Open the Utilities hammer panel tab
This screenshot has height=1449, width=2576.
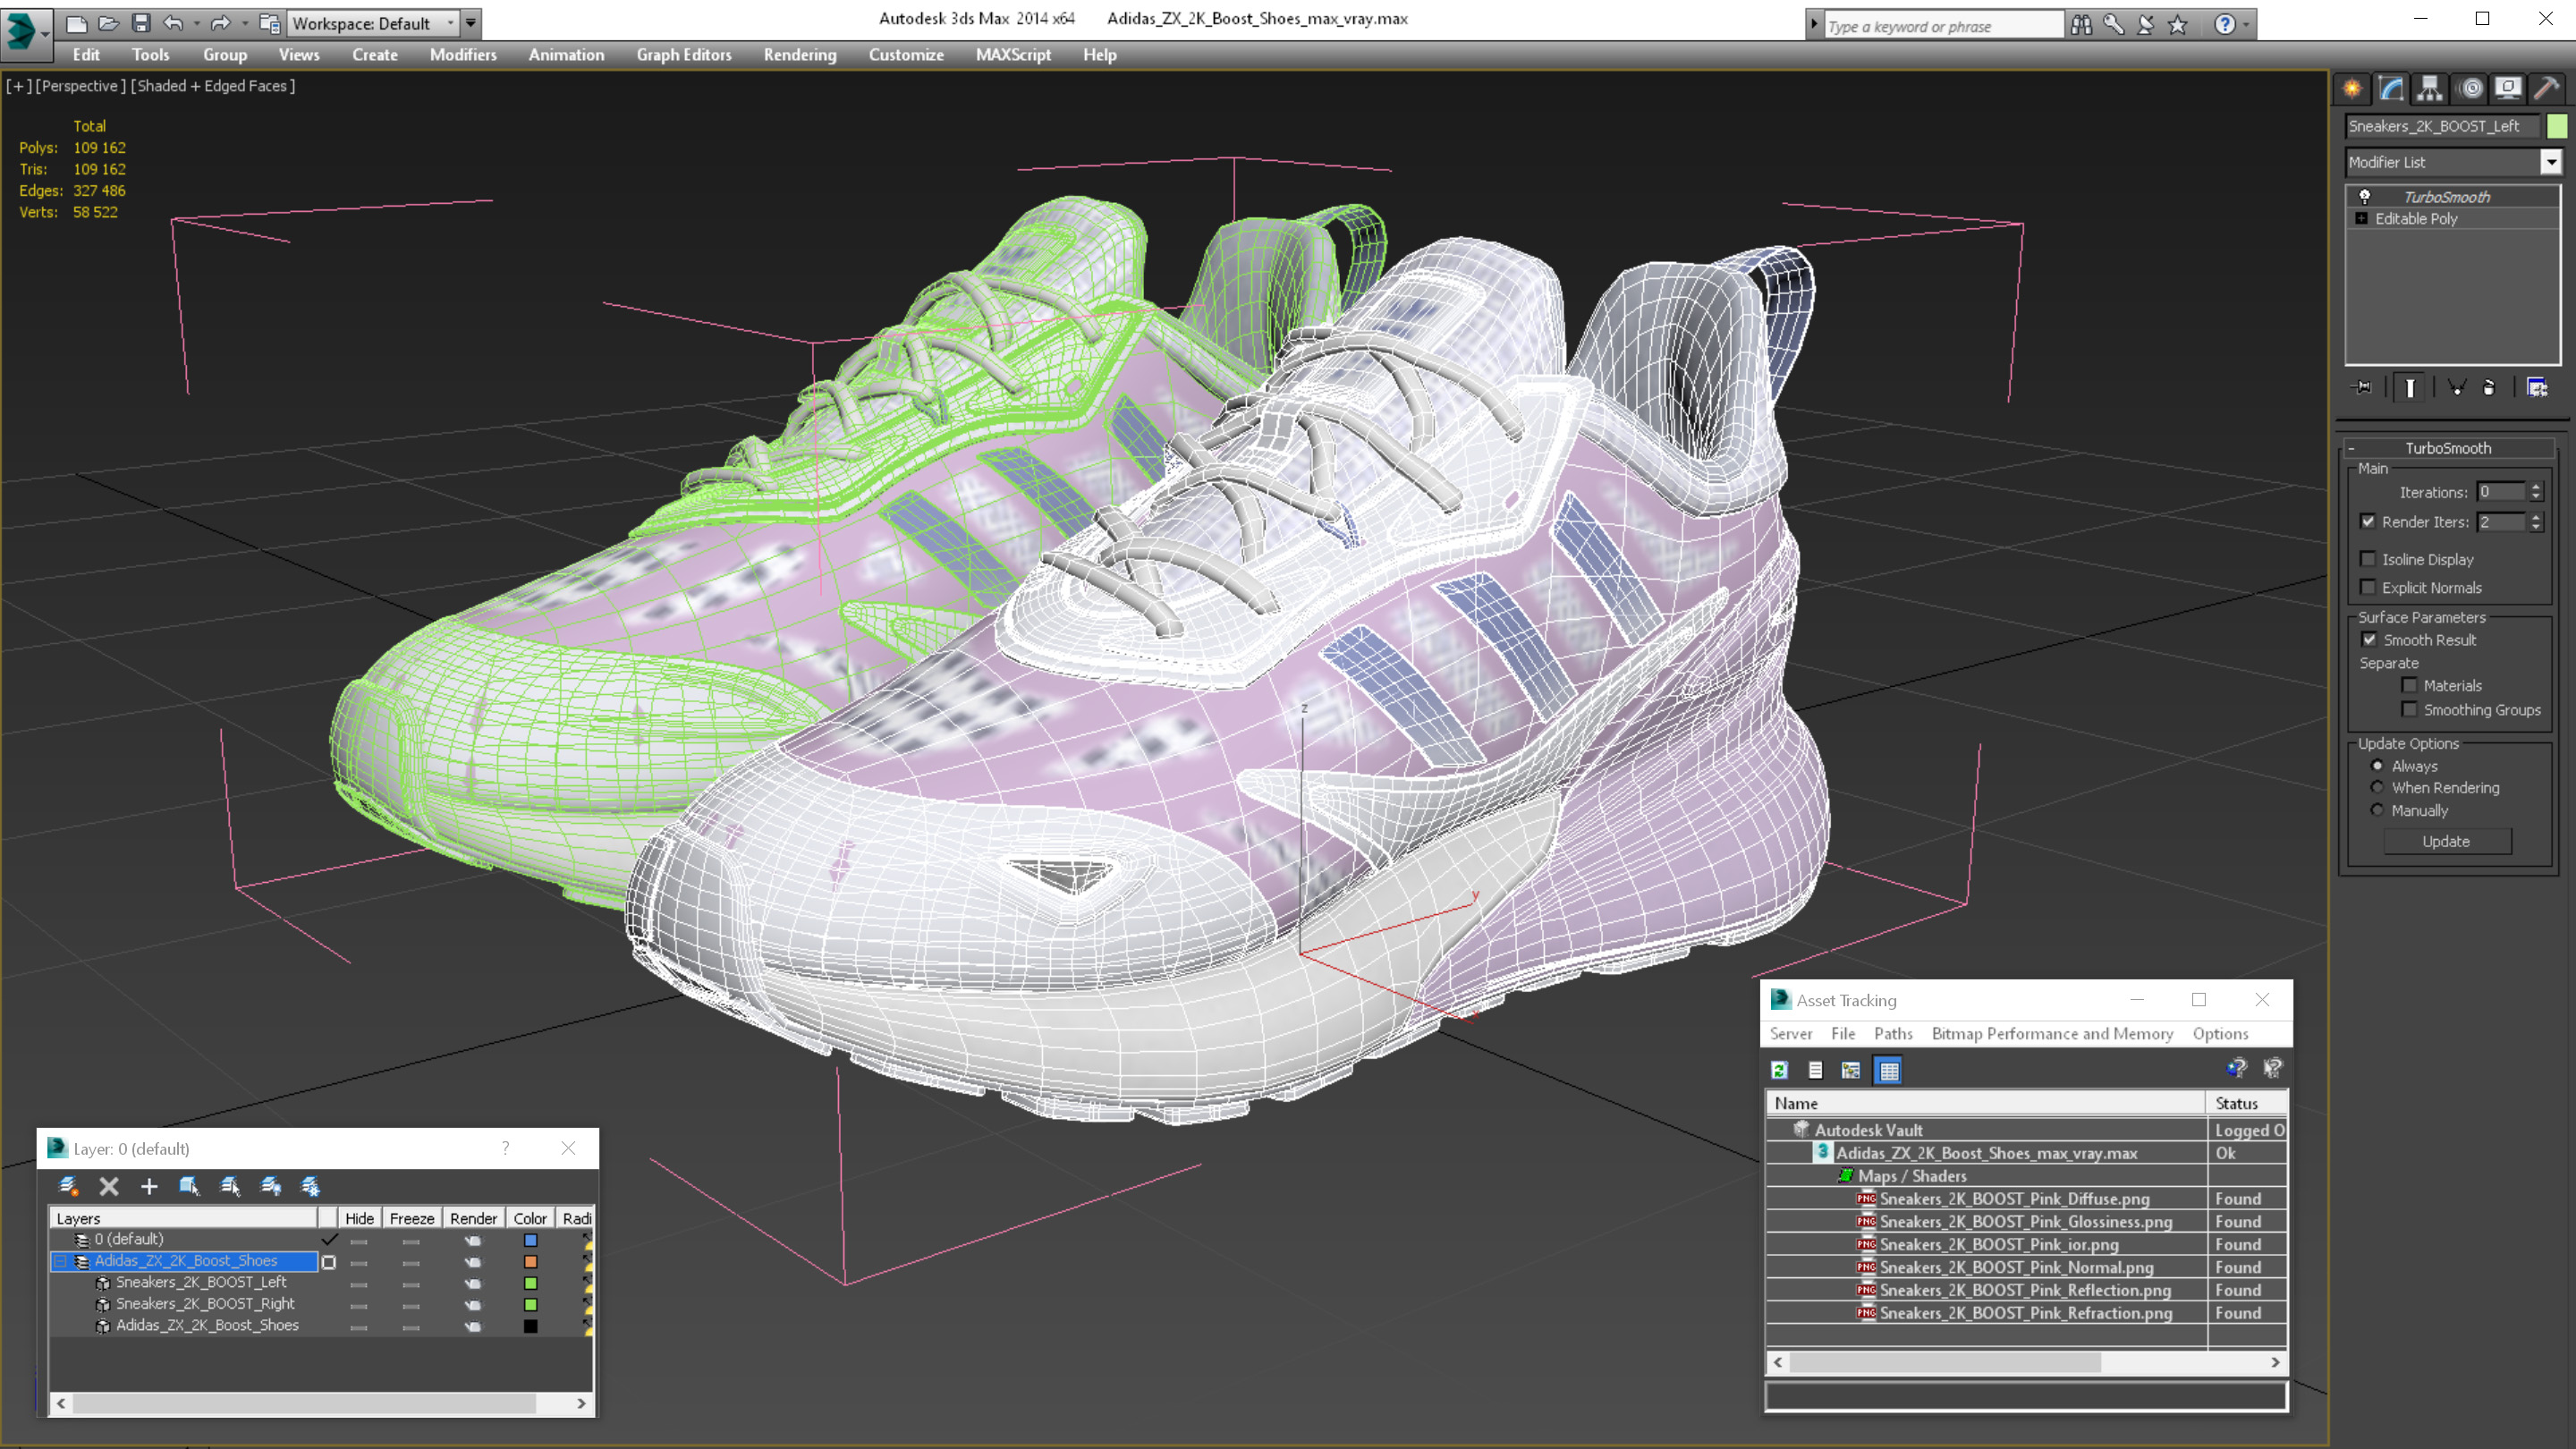point(2547,88)
